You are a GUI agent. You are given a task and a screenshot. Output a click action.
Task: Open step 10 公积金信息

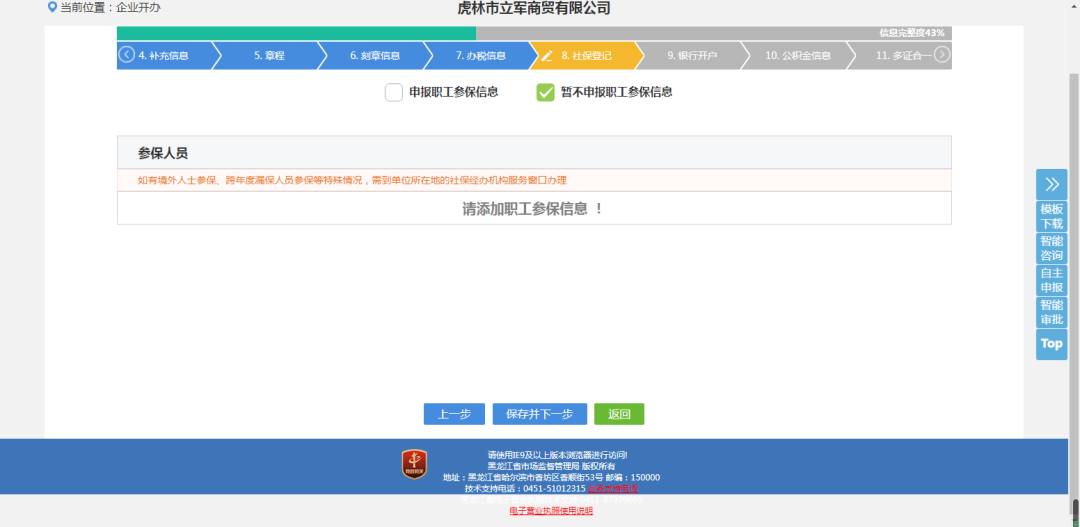tap(798, 56)
